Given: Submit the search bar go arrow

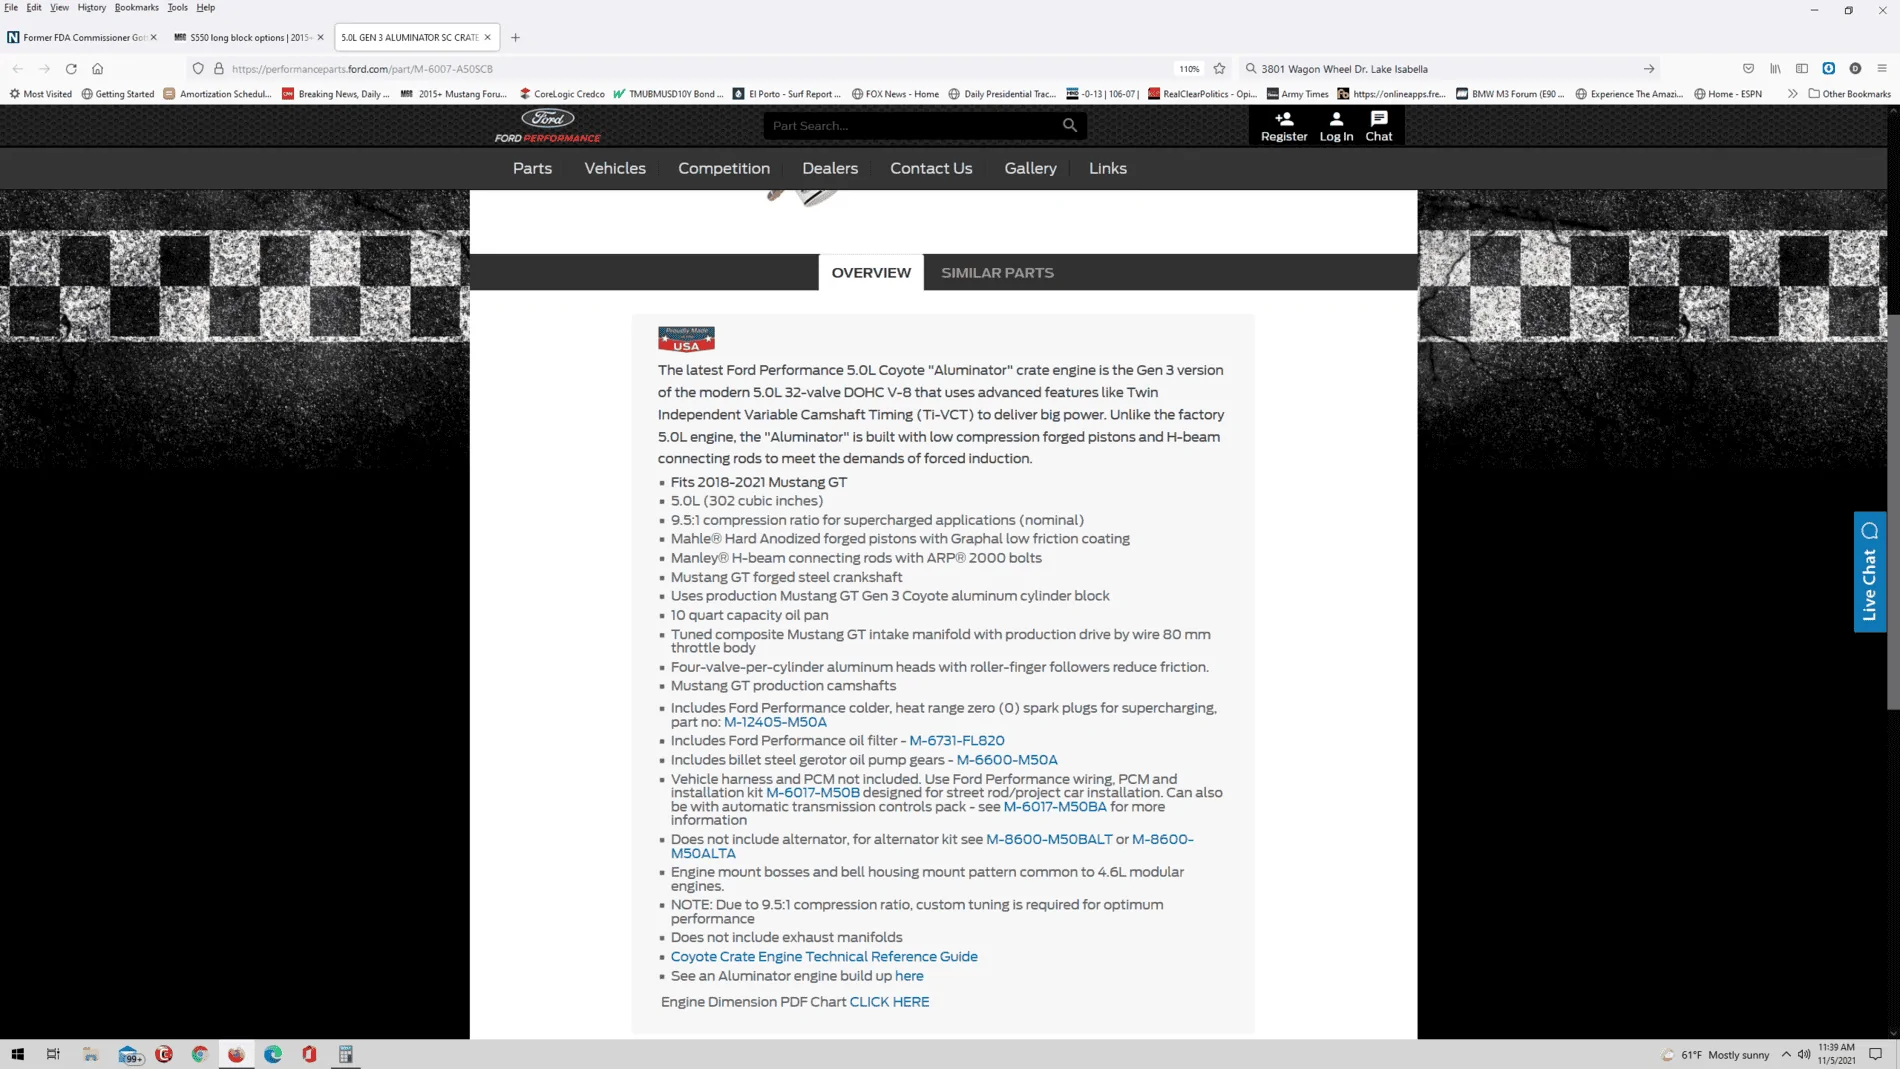Looking at the screenshot, I should point(1649,69).
